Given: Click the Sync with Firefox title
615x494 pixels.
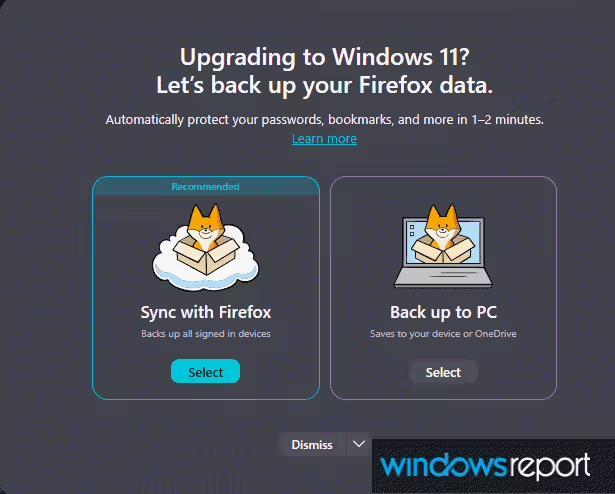Looking at the screenshot, I should [x=205, y=312].
